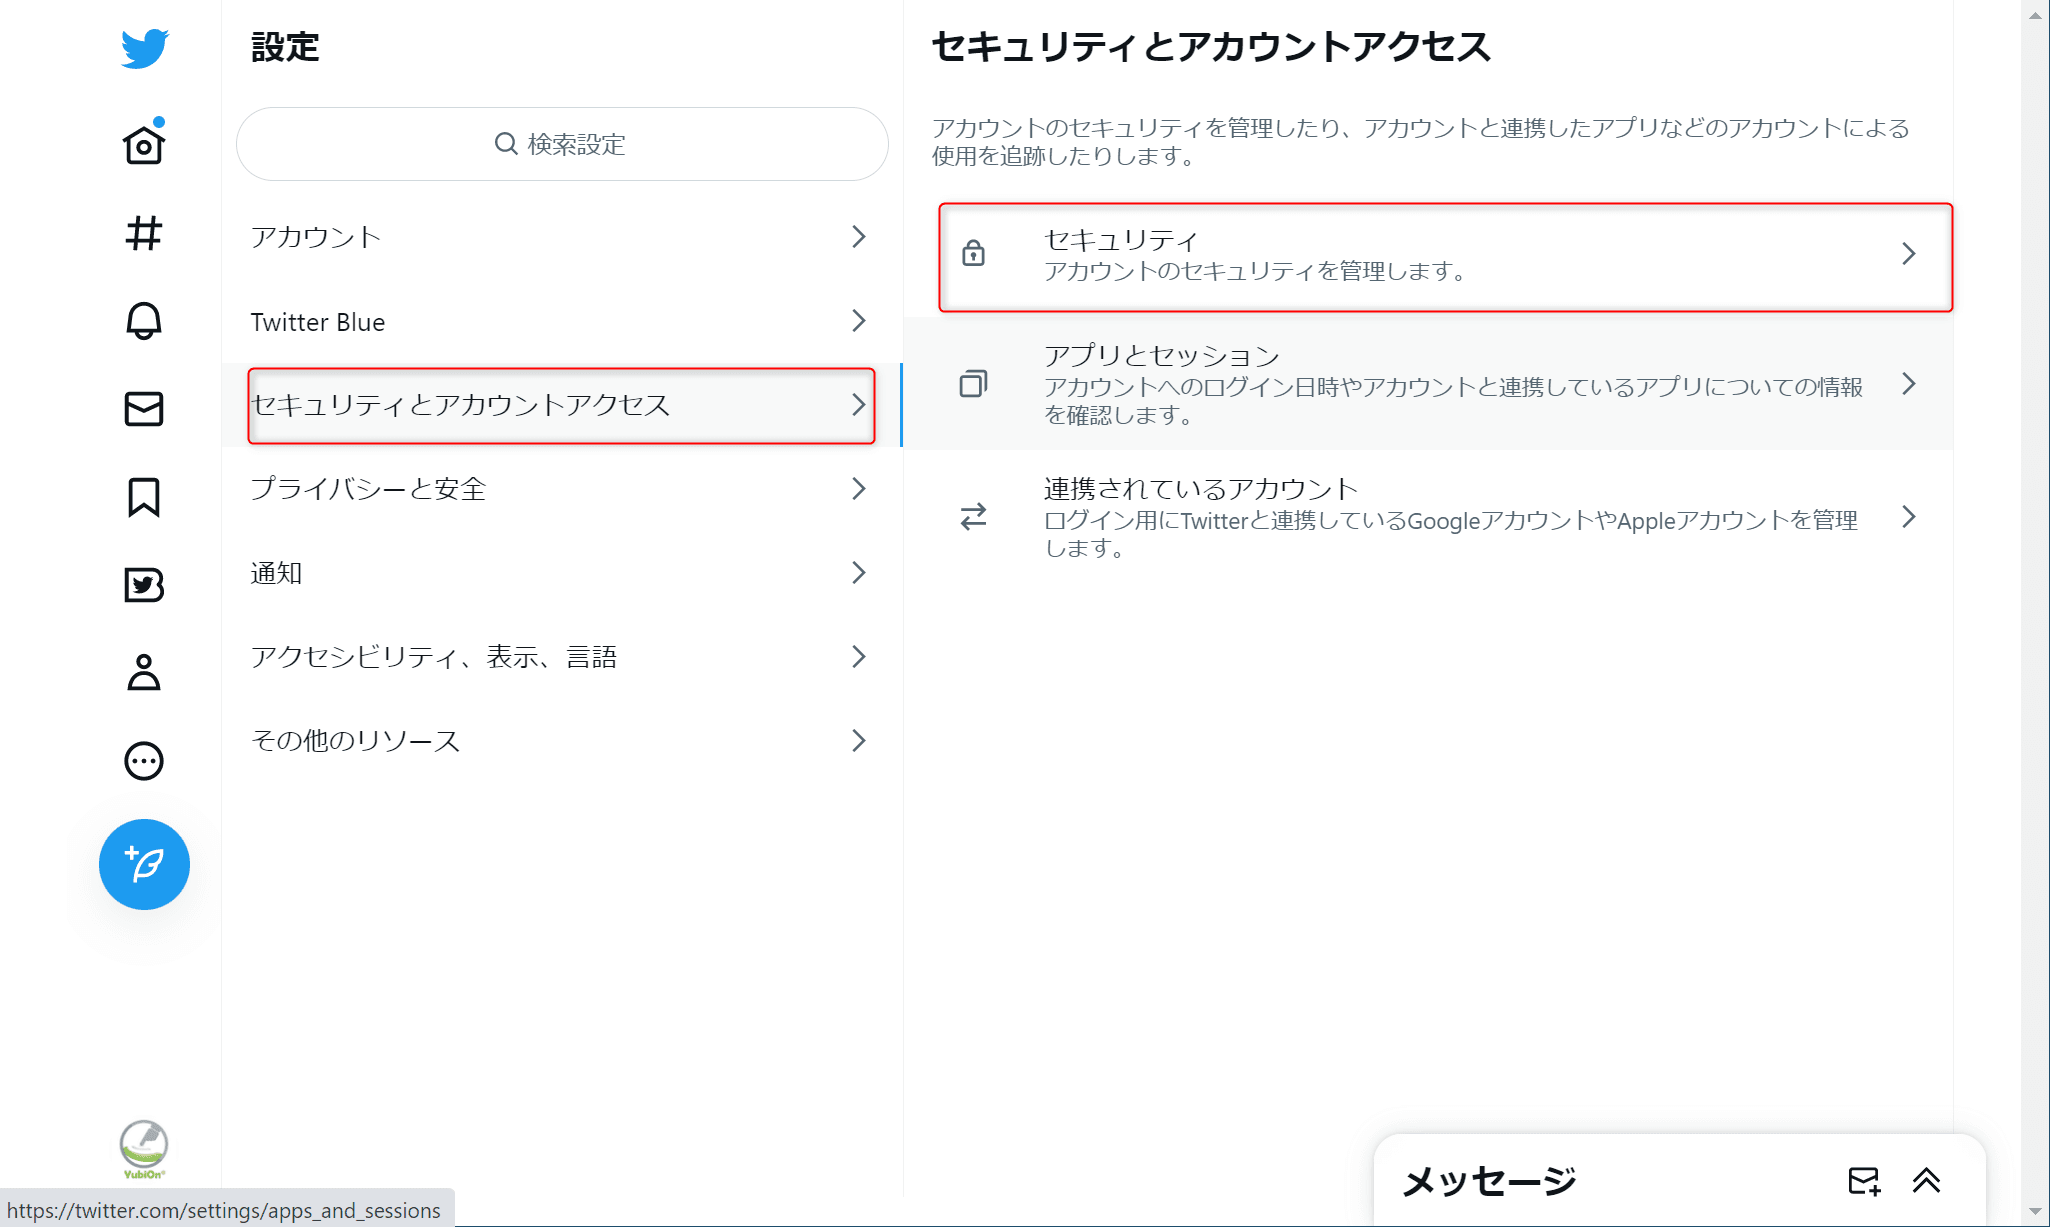
Task: Click the 検索設定 search field
Action: (562, 144)
